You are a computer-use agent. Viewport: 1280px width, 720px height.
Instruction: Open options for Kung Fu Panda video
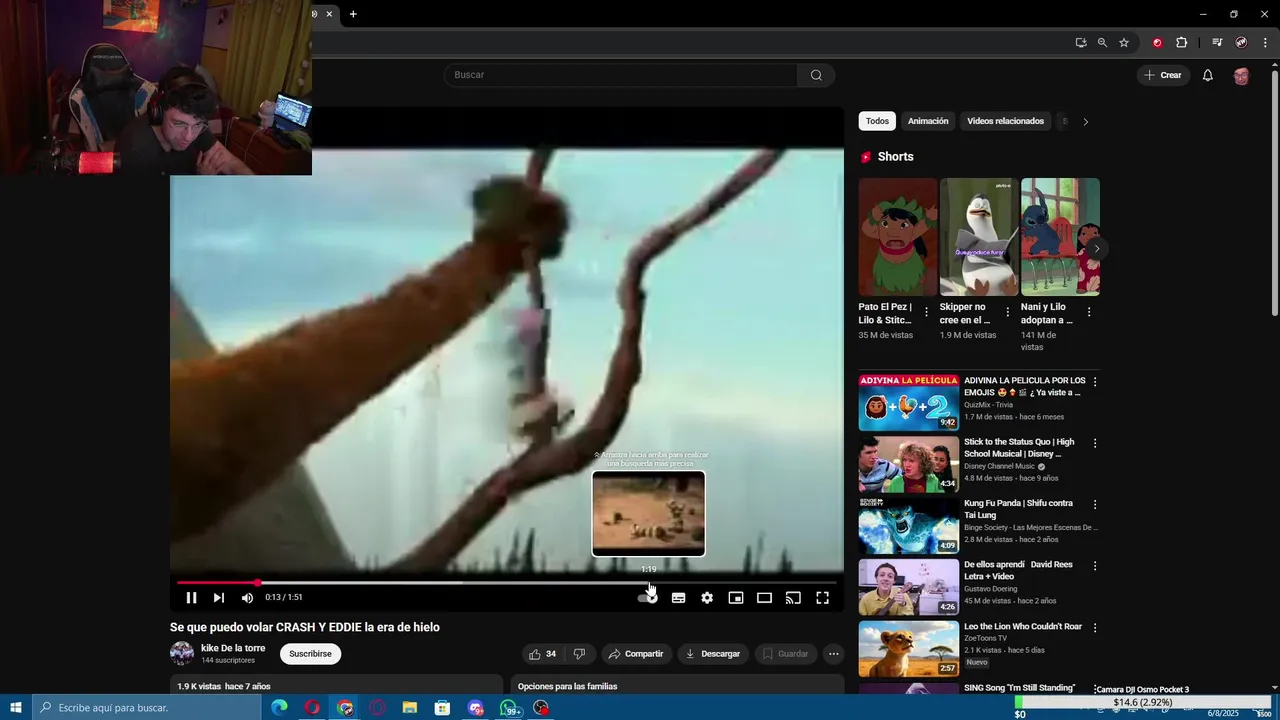click(1095, 504)
